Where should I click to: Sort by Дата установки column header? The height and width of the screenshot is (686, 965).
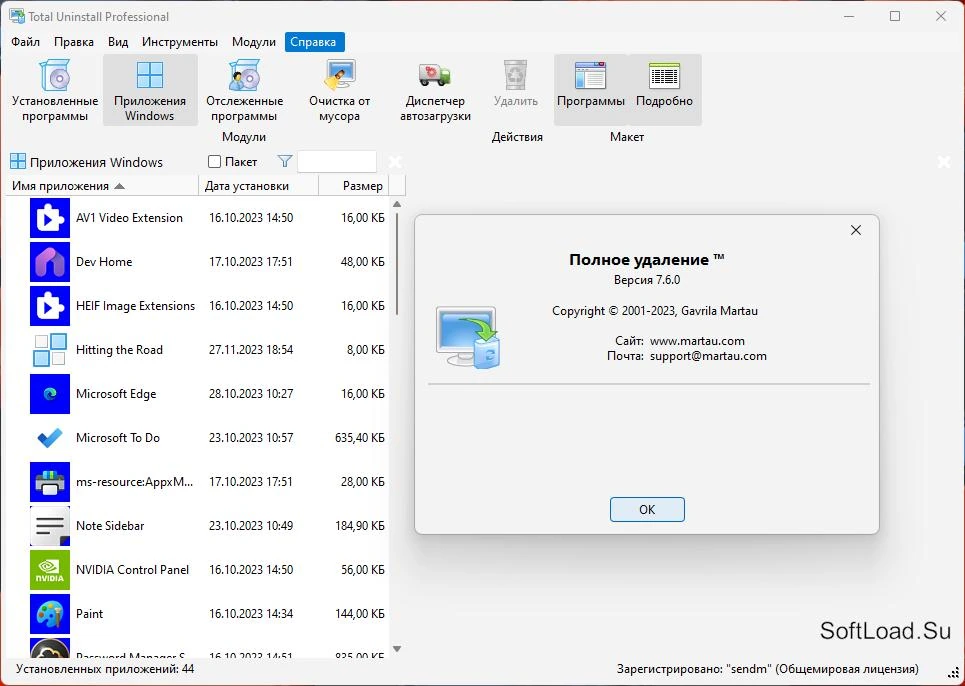tap(258, 186)
